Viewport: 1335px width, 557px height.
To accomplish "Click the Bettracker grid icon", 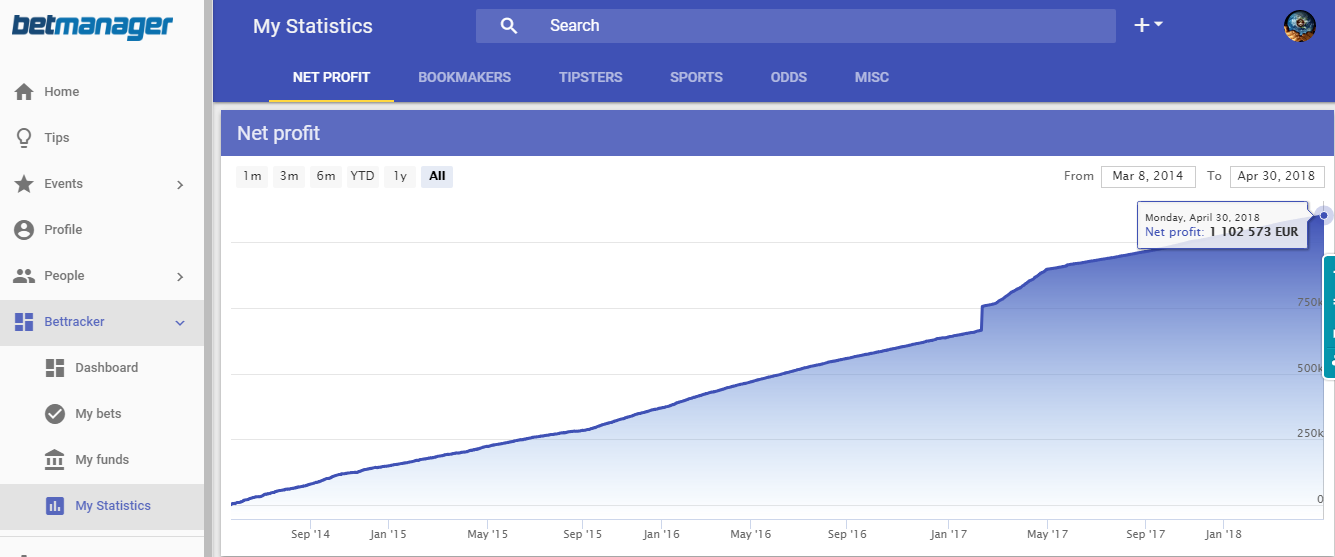I will pyautogui.click(x=24, y=321).
